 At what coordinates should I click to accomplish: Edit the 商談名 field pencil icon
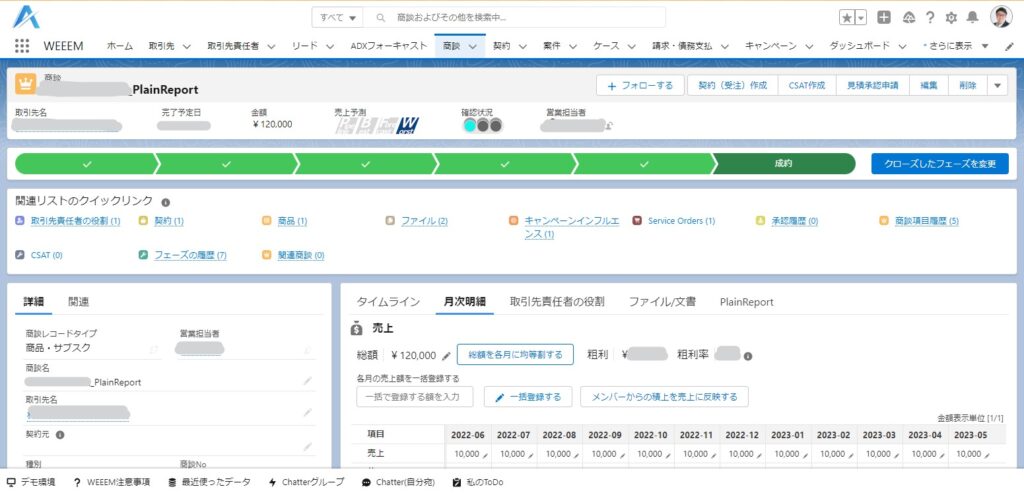coord(307,381)
